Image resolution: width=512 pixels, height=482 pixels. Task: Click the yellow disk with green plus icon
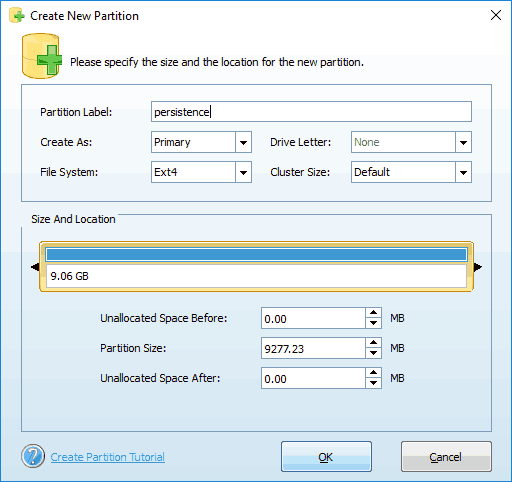42,56
